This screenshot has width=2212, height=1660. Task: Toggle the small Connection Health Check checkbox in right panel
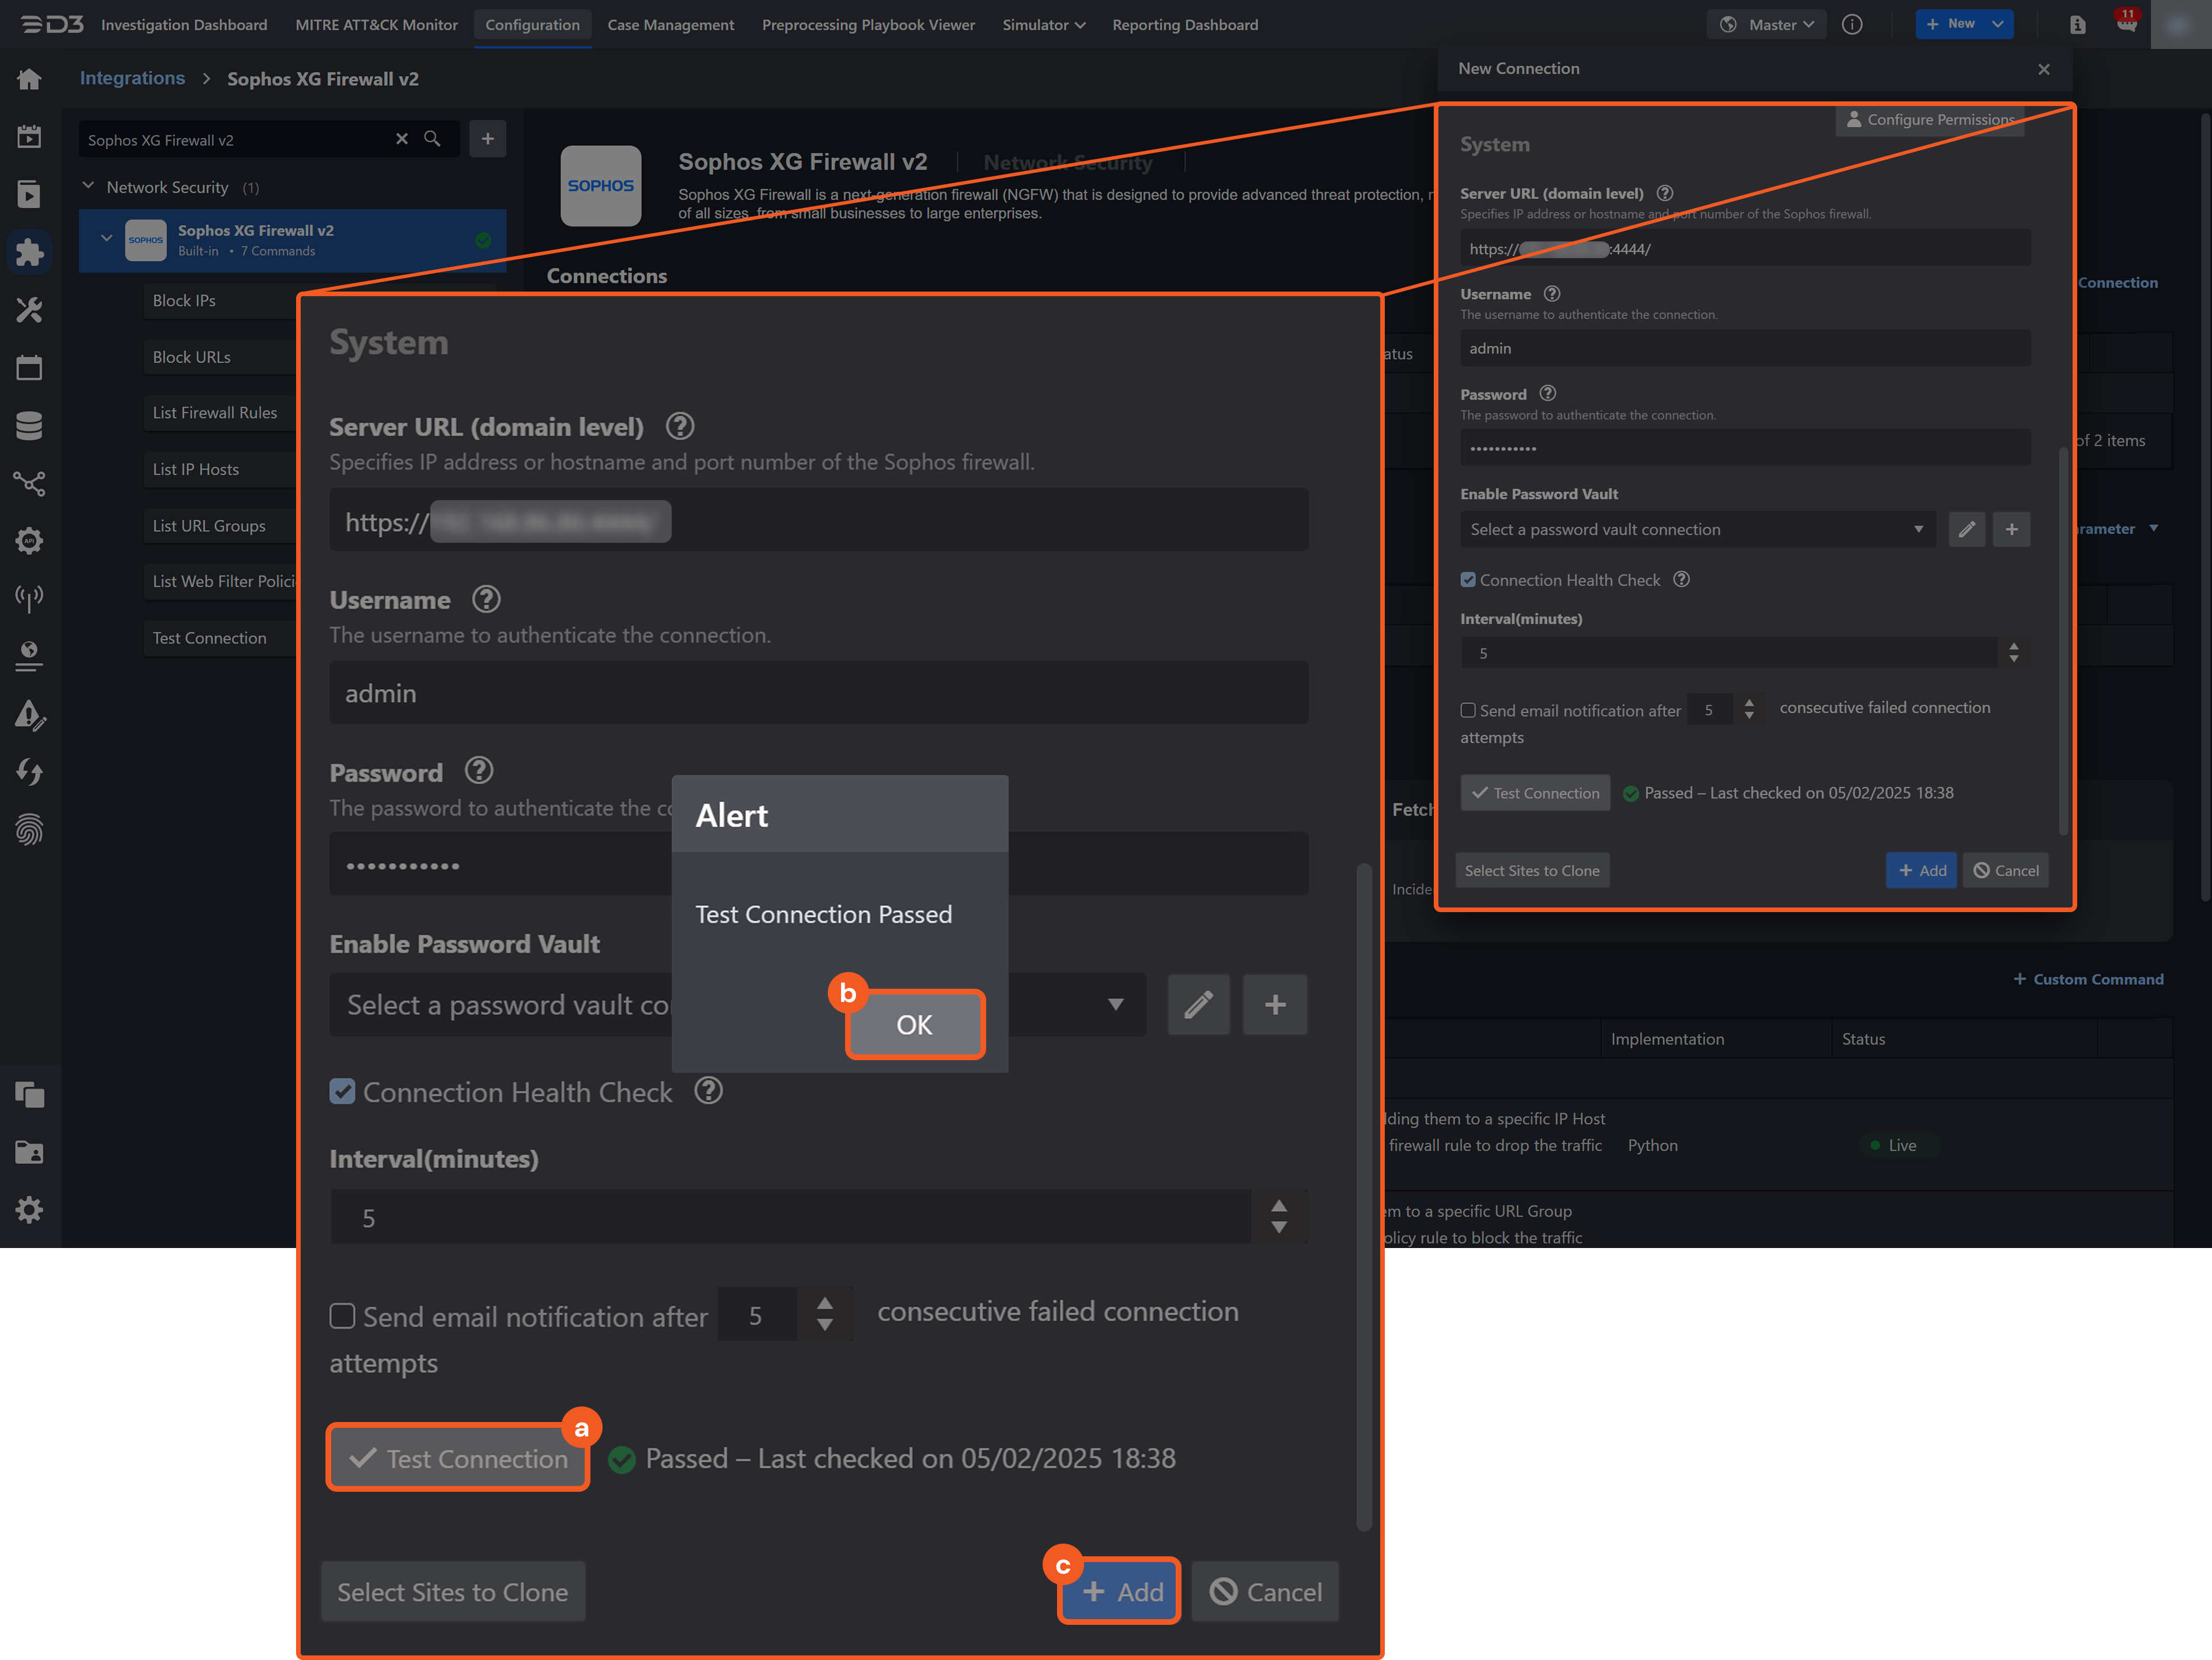1468,580
